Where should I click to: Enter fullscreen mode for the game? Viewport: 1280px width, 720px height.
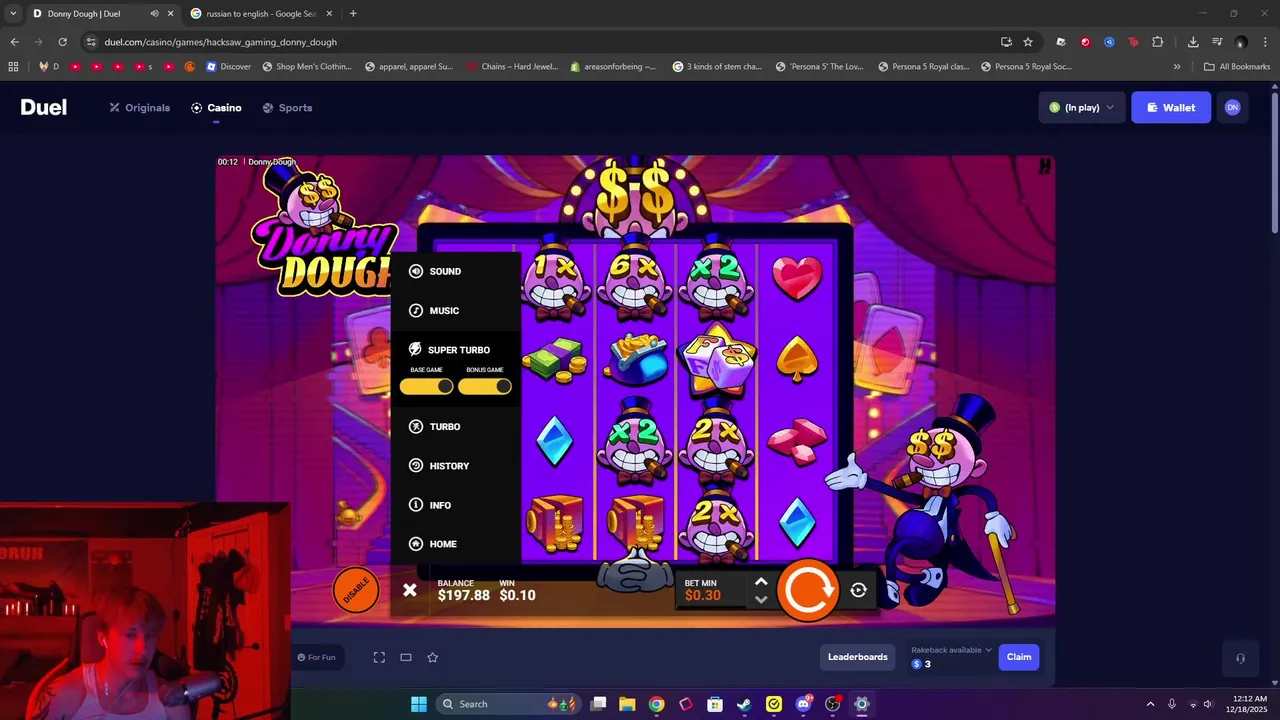[x=379, y=657]
